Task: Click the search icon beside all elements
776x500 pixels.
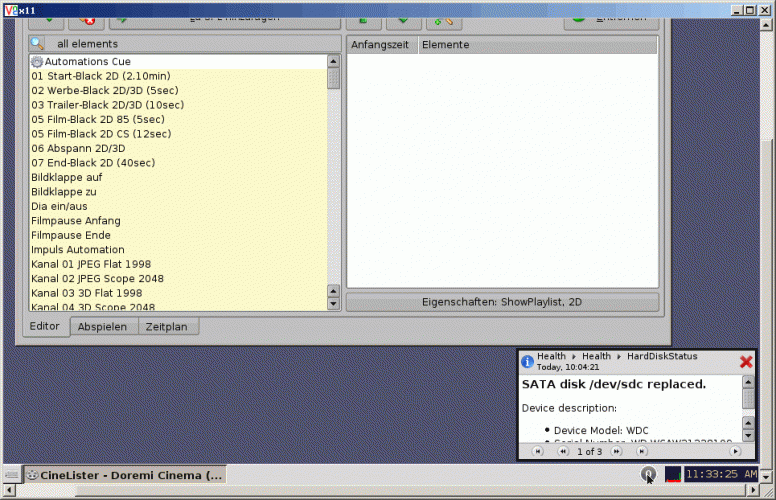Action: [37, 44]
